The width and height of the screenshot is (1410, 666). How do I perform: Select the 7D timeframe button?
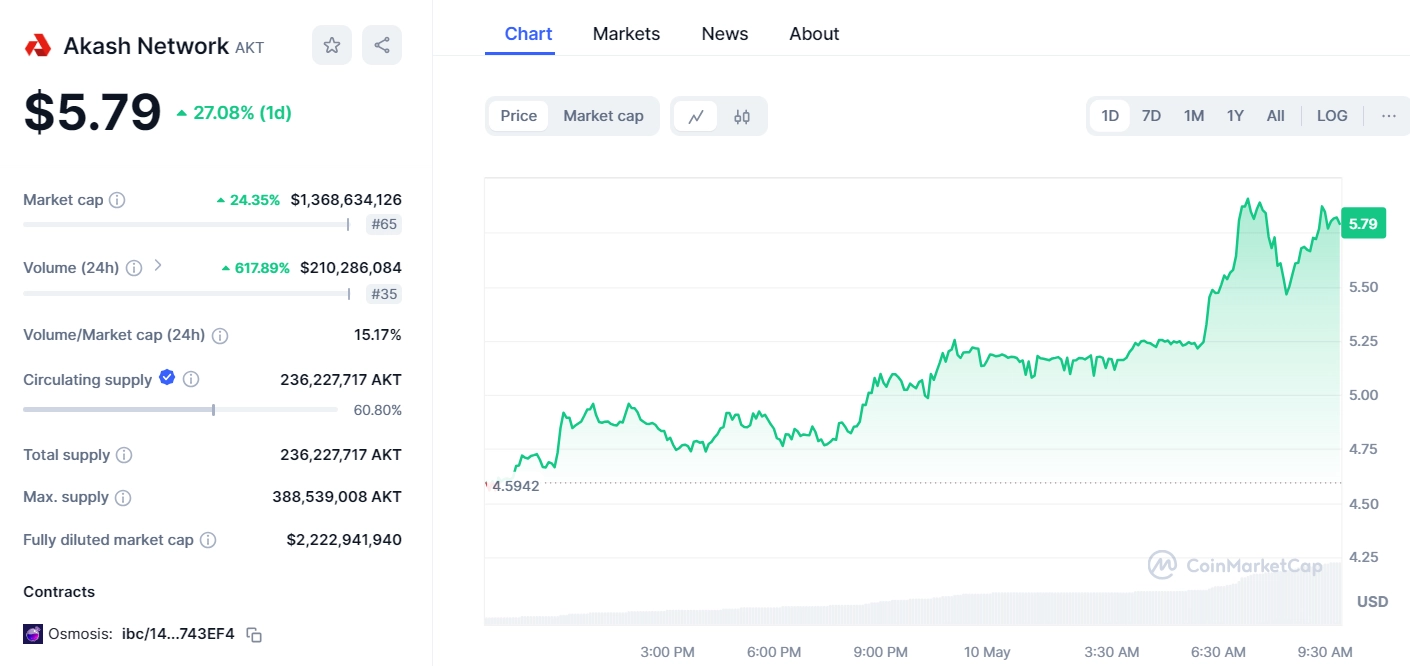pyautogui.click(x=1151, y=115)
